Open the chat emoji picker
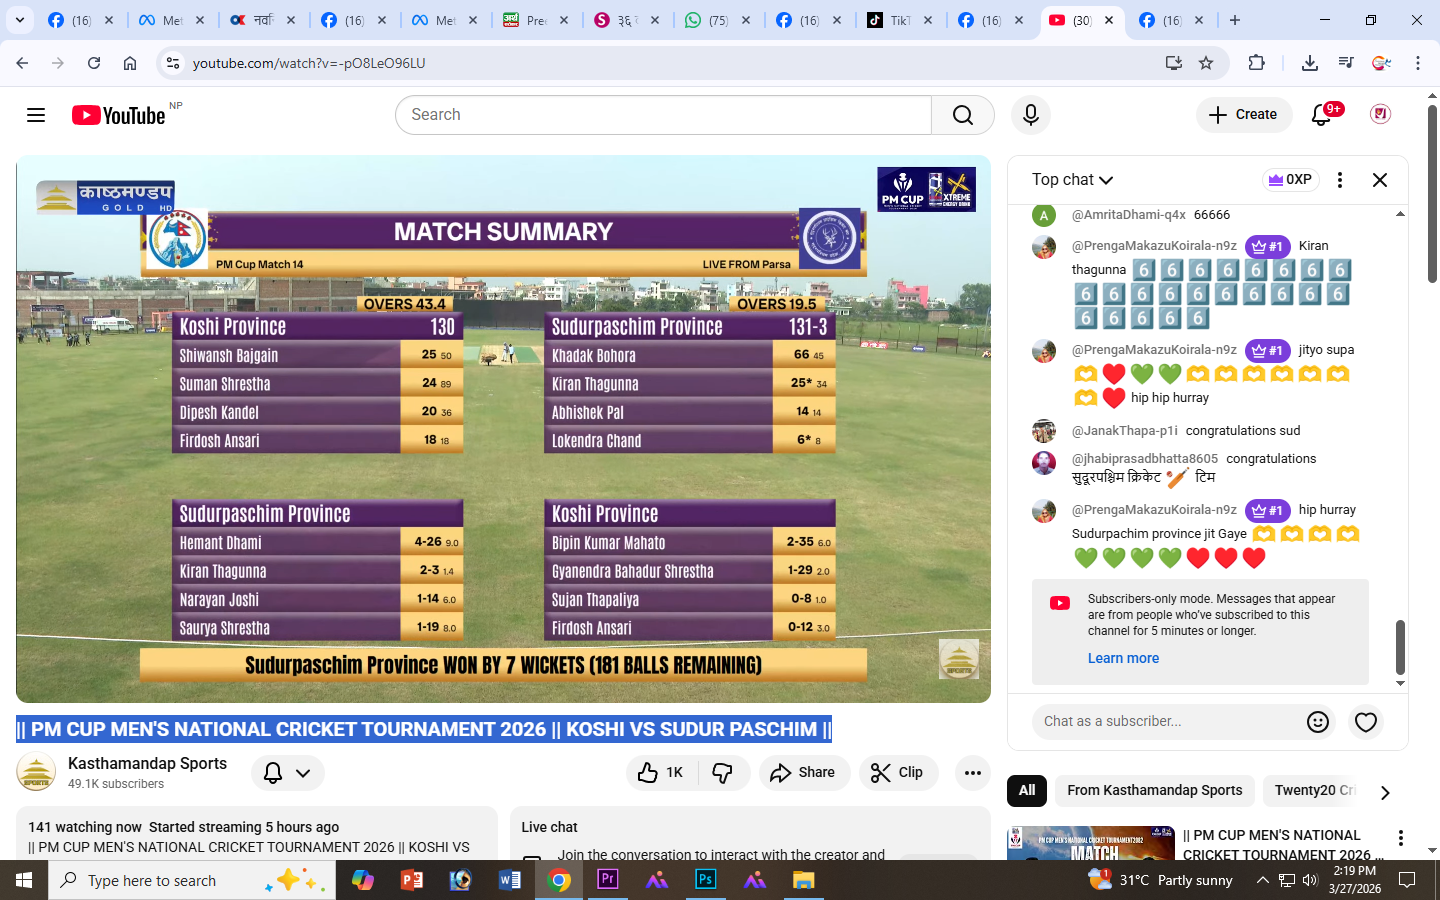The width and height of the screenshot is (1440, 900). pyautogui.click(x=1318, y=721)
